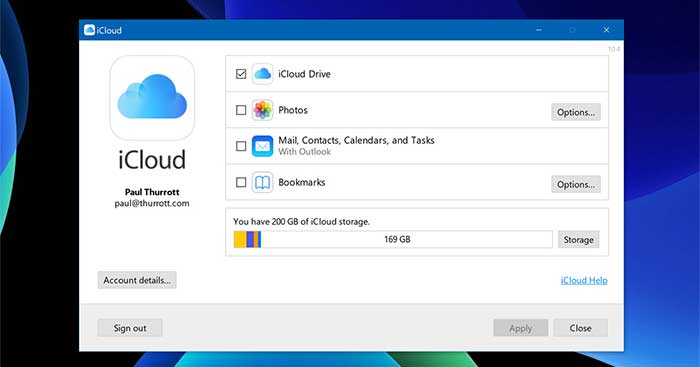Click the iCloud title bar icon

click(x=89, y=30)
